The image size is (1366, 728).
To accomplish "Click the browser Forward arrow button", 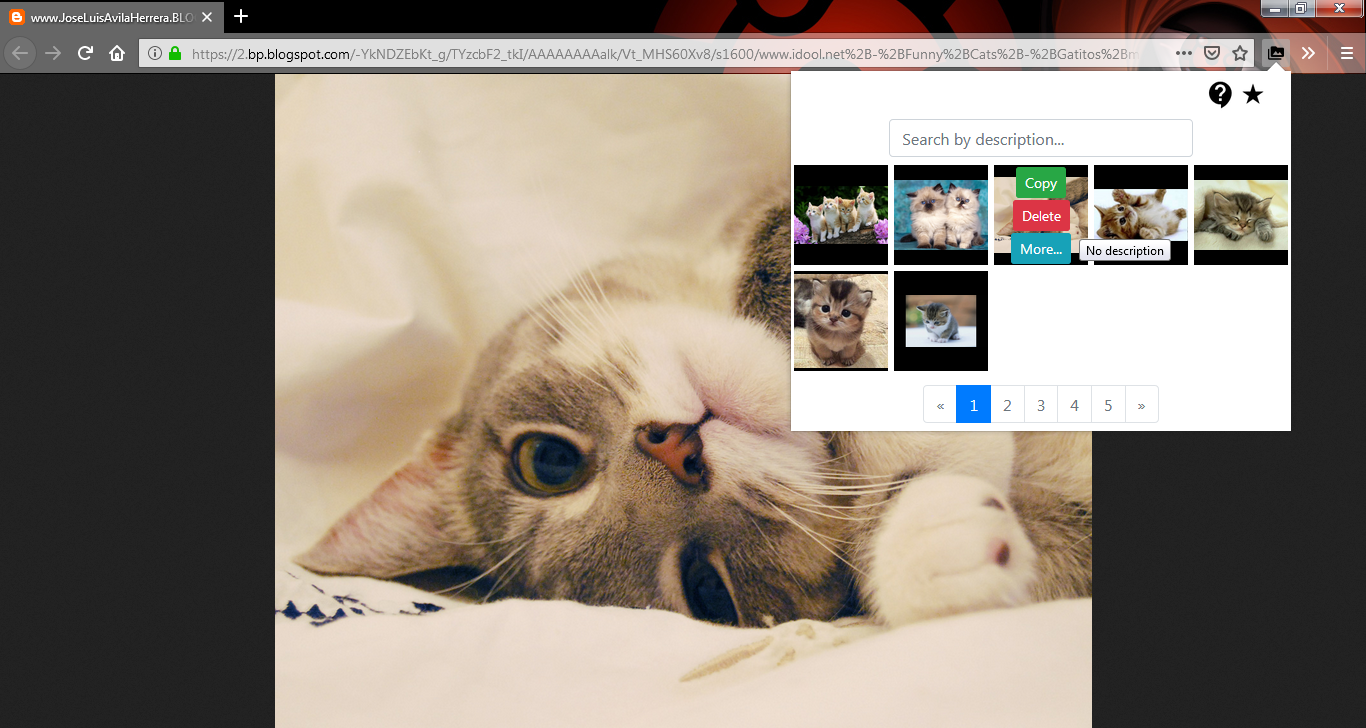I will click(53, 53).
